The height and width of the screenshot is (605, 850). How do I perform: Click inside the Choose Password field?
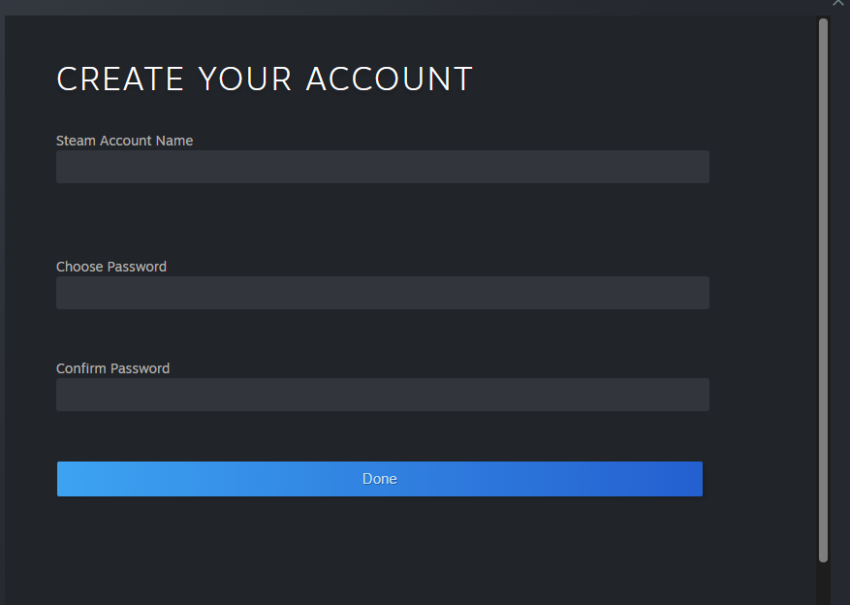[x=382, y=293]
